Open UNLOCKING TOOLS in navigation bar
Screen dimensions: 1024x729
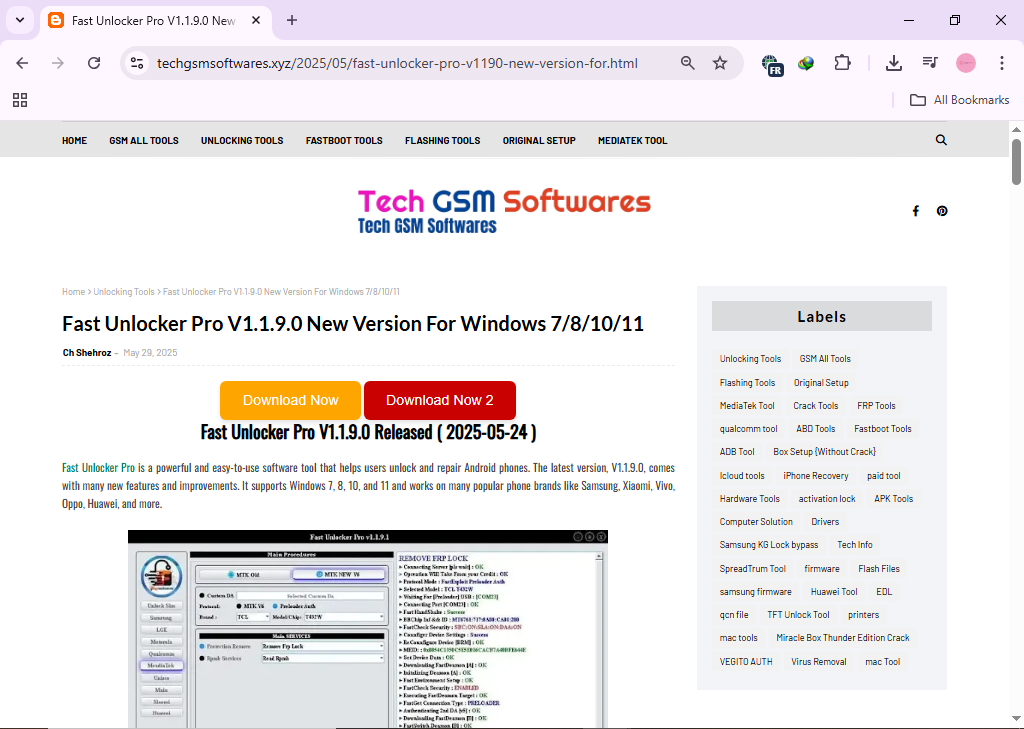242,140
